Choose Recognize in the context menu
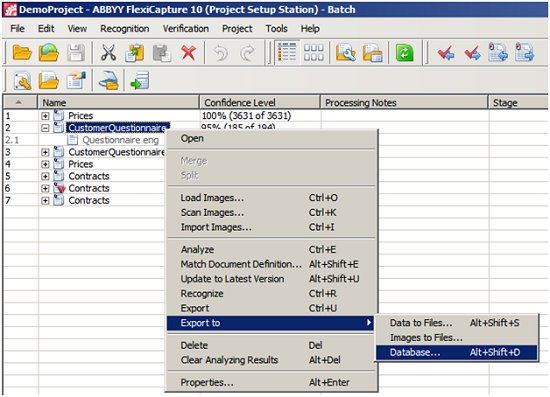 coord(271,294)
